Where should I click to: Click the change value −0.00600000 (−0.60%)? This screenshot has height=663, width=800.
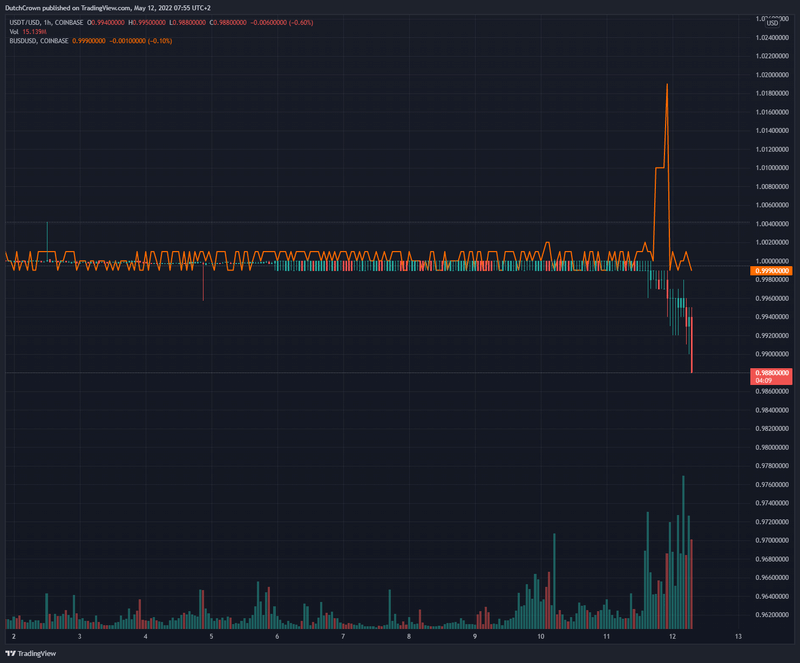282,22
